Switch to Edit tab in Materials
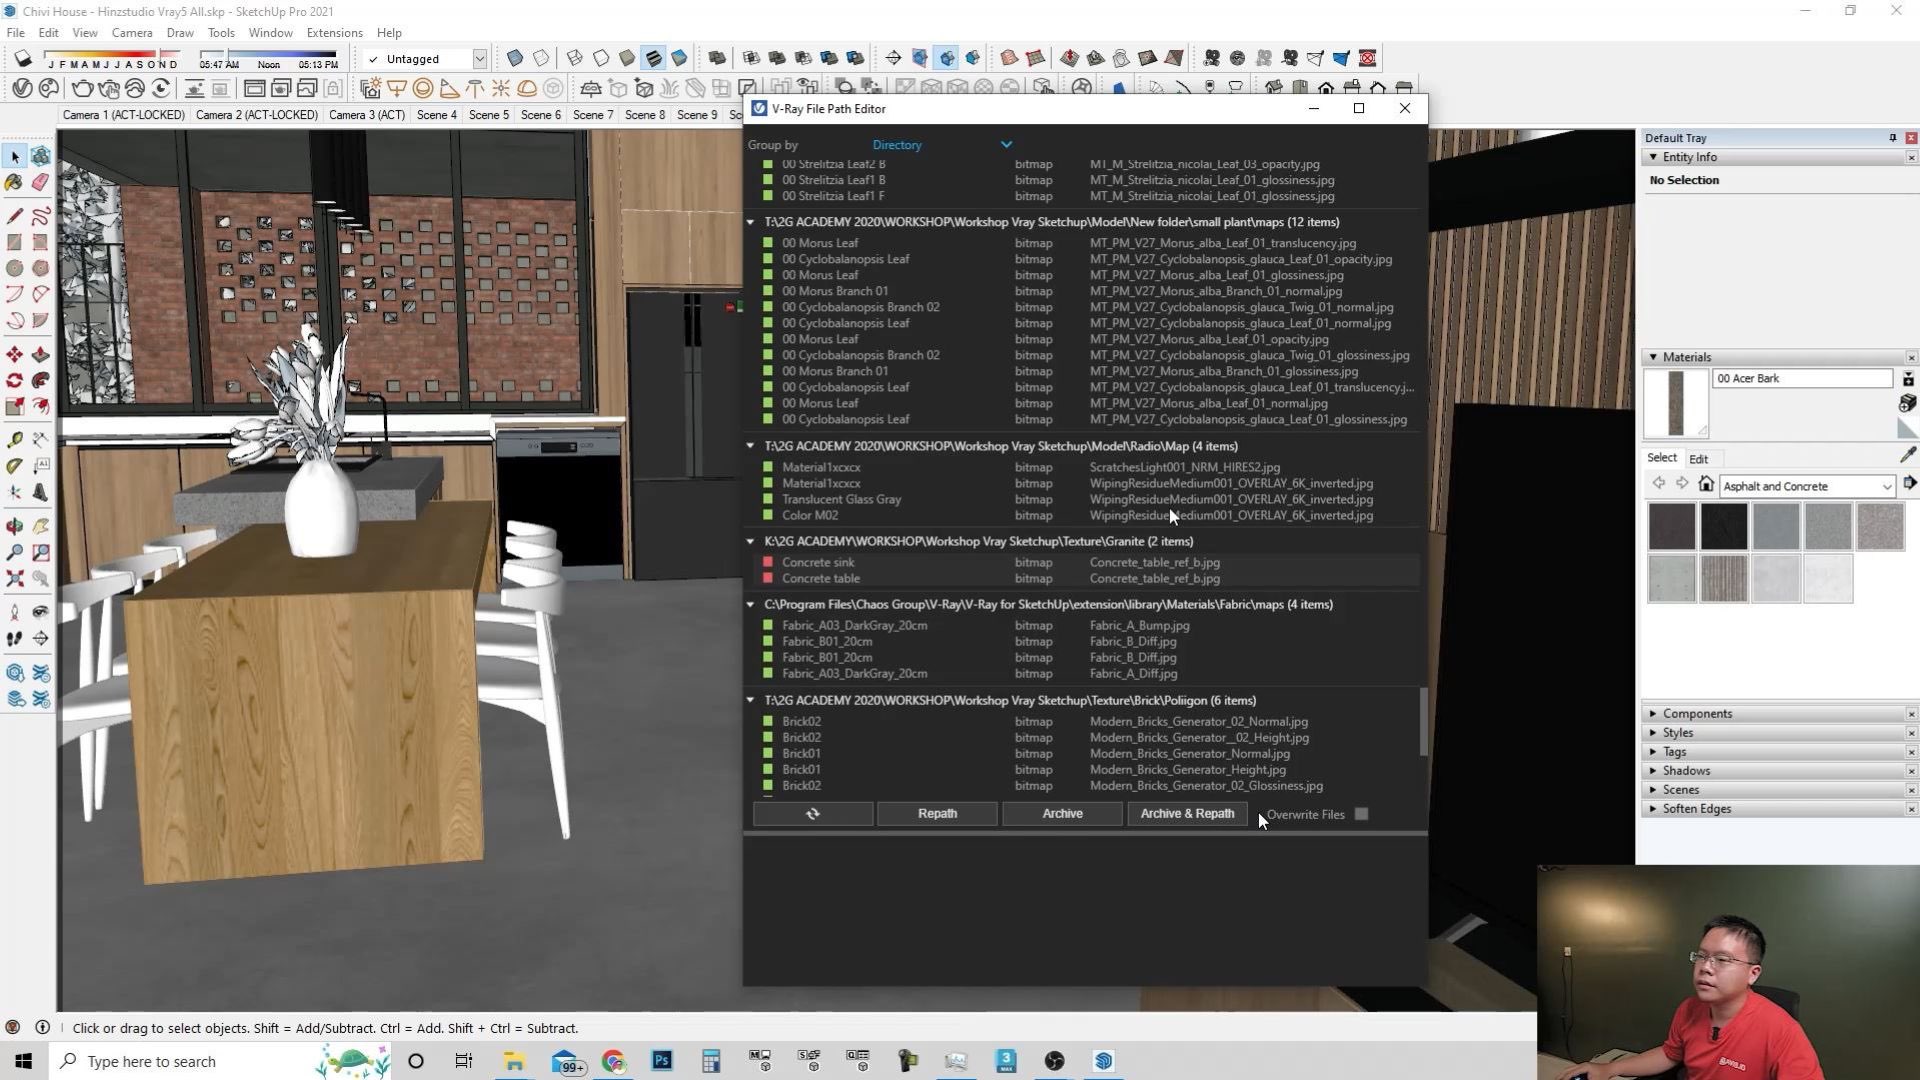The height and width of the screenshot is (1080, 1920). point(1698,458)
